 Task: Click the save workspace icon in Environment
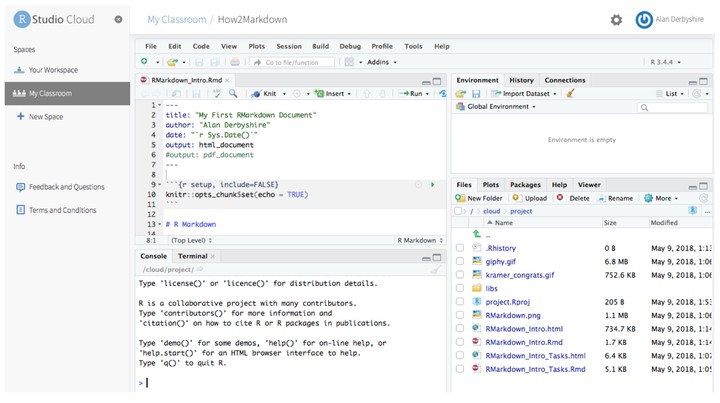[476, 94]
